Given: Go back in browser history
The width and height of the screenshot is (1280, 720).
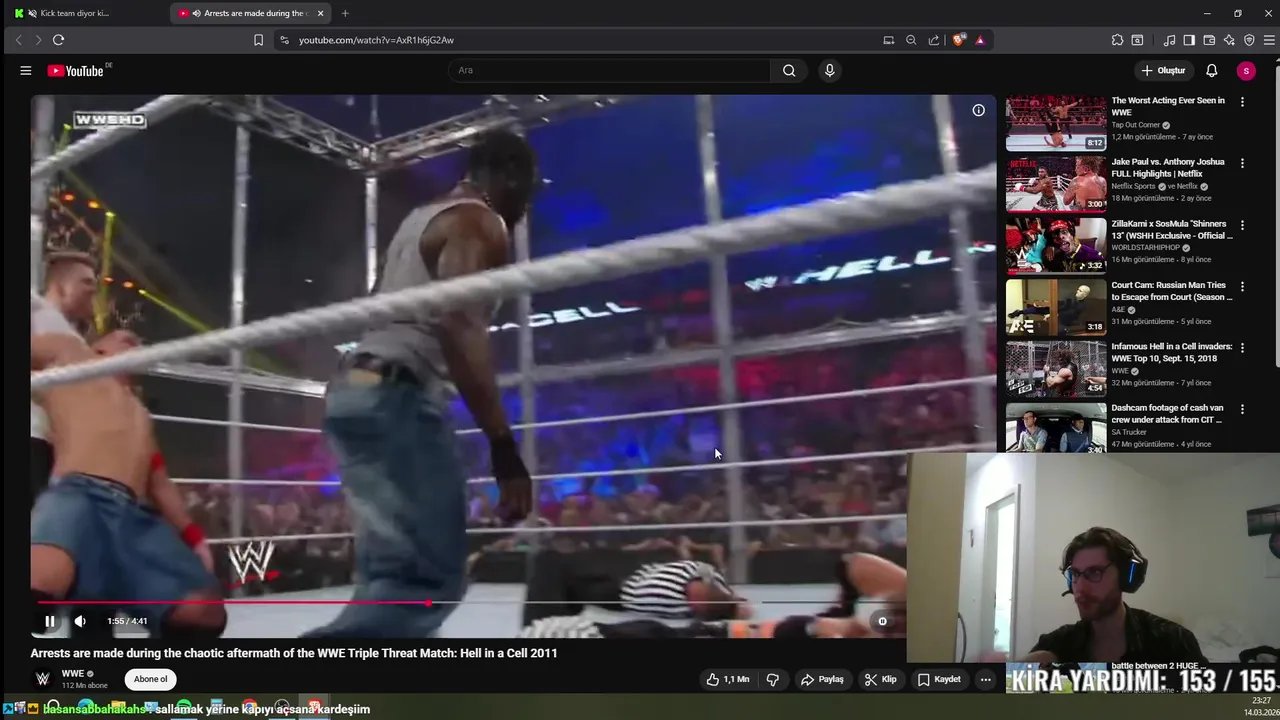Looking at the screenshot, I should 18,40.
